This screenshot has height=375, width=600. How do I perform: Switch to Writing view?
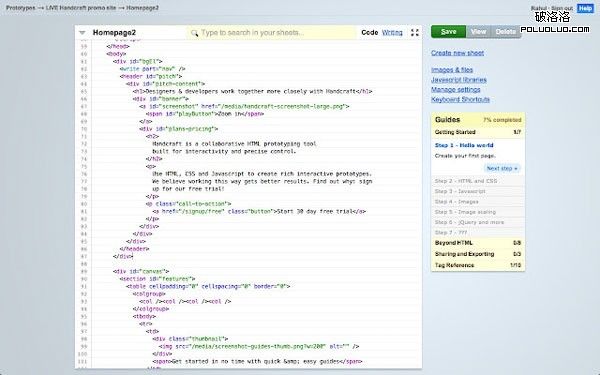point(392,33)
